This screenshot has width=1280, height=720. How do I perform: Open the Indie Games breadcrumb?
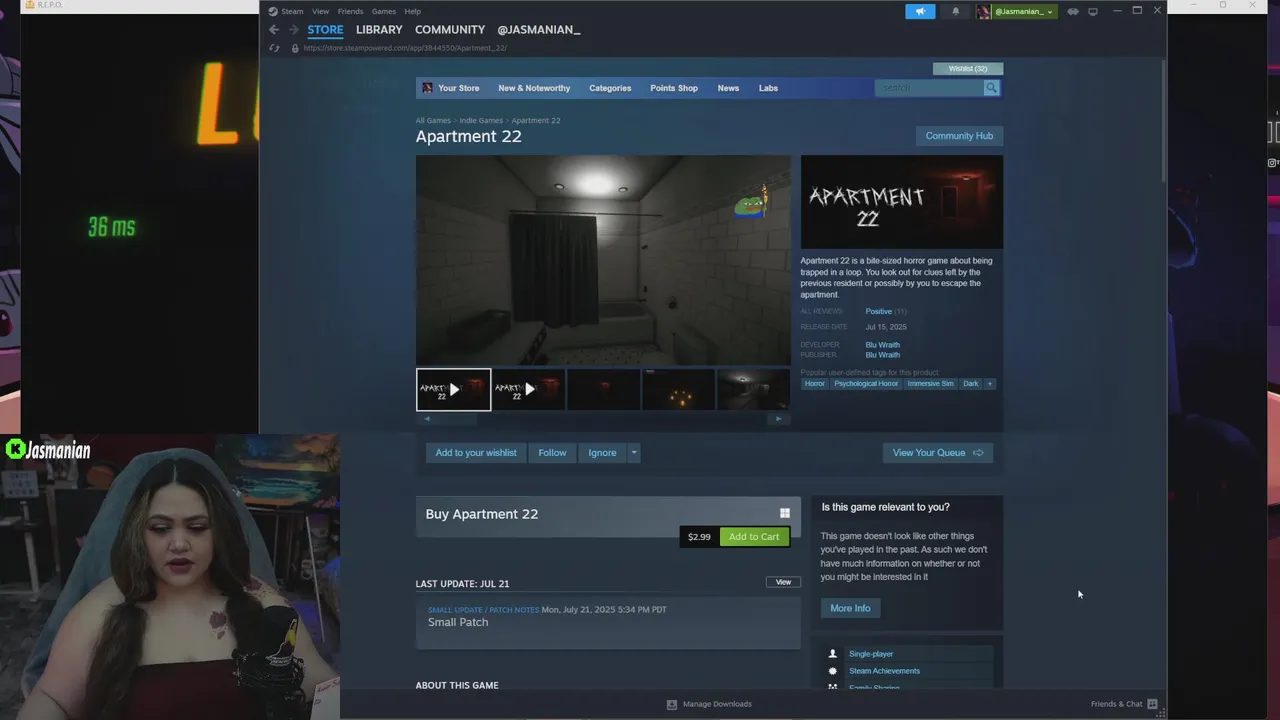point(481,120)
